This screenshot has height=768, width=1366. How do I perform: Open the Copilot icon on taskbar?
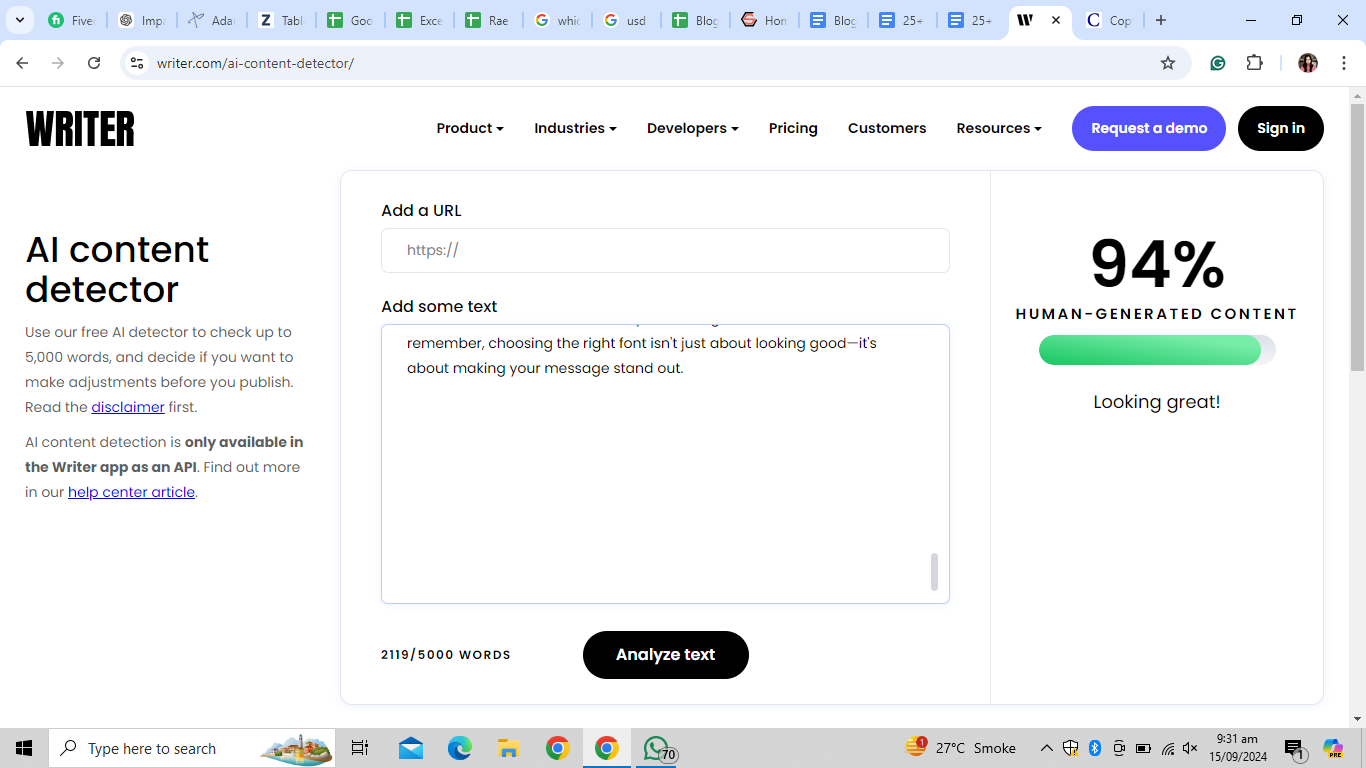pyautogui.click(x=1333, y=748)
